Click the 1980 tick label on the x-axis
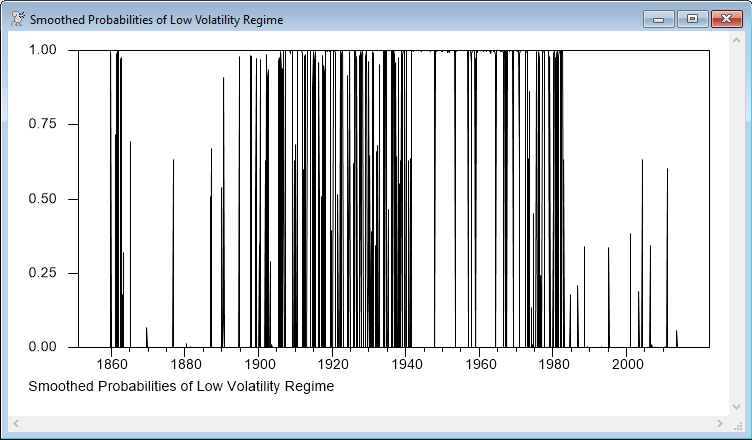This screenshot has width=752, height=440. (553, 365)
